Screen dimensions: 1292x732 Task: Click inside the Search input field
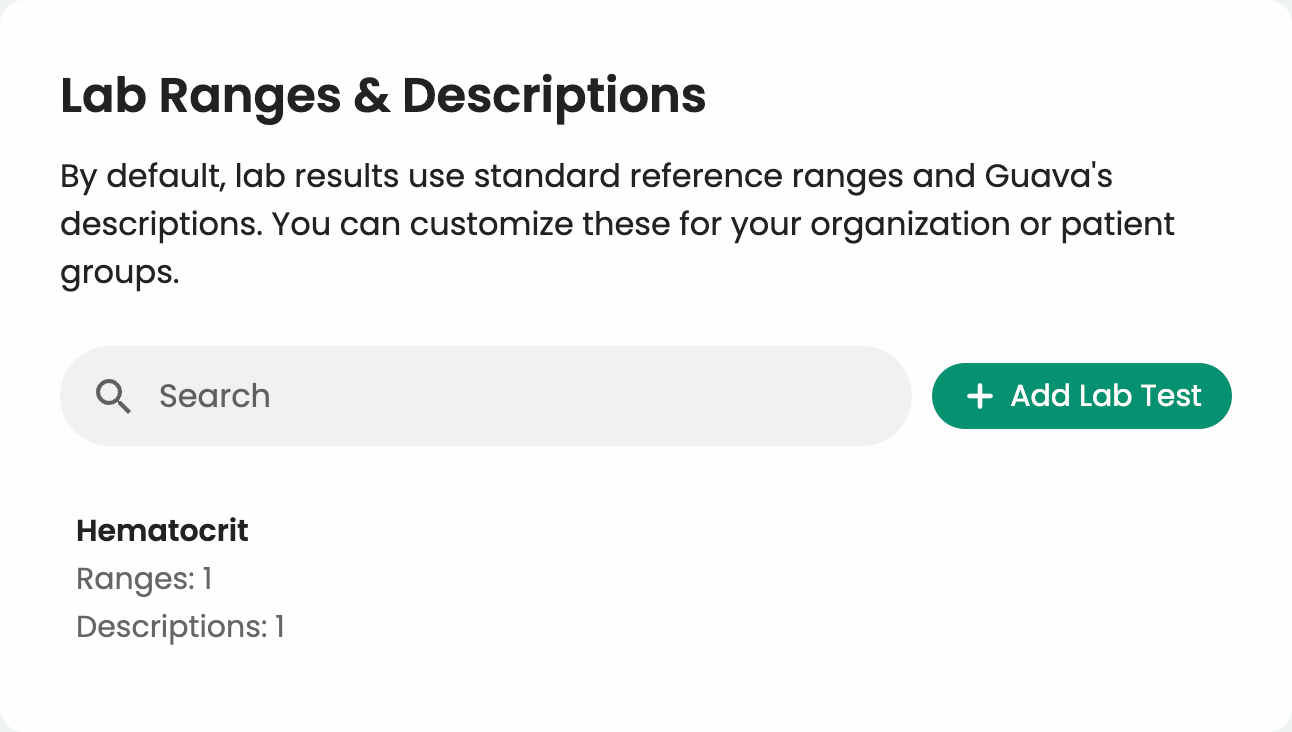(450, 396)
